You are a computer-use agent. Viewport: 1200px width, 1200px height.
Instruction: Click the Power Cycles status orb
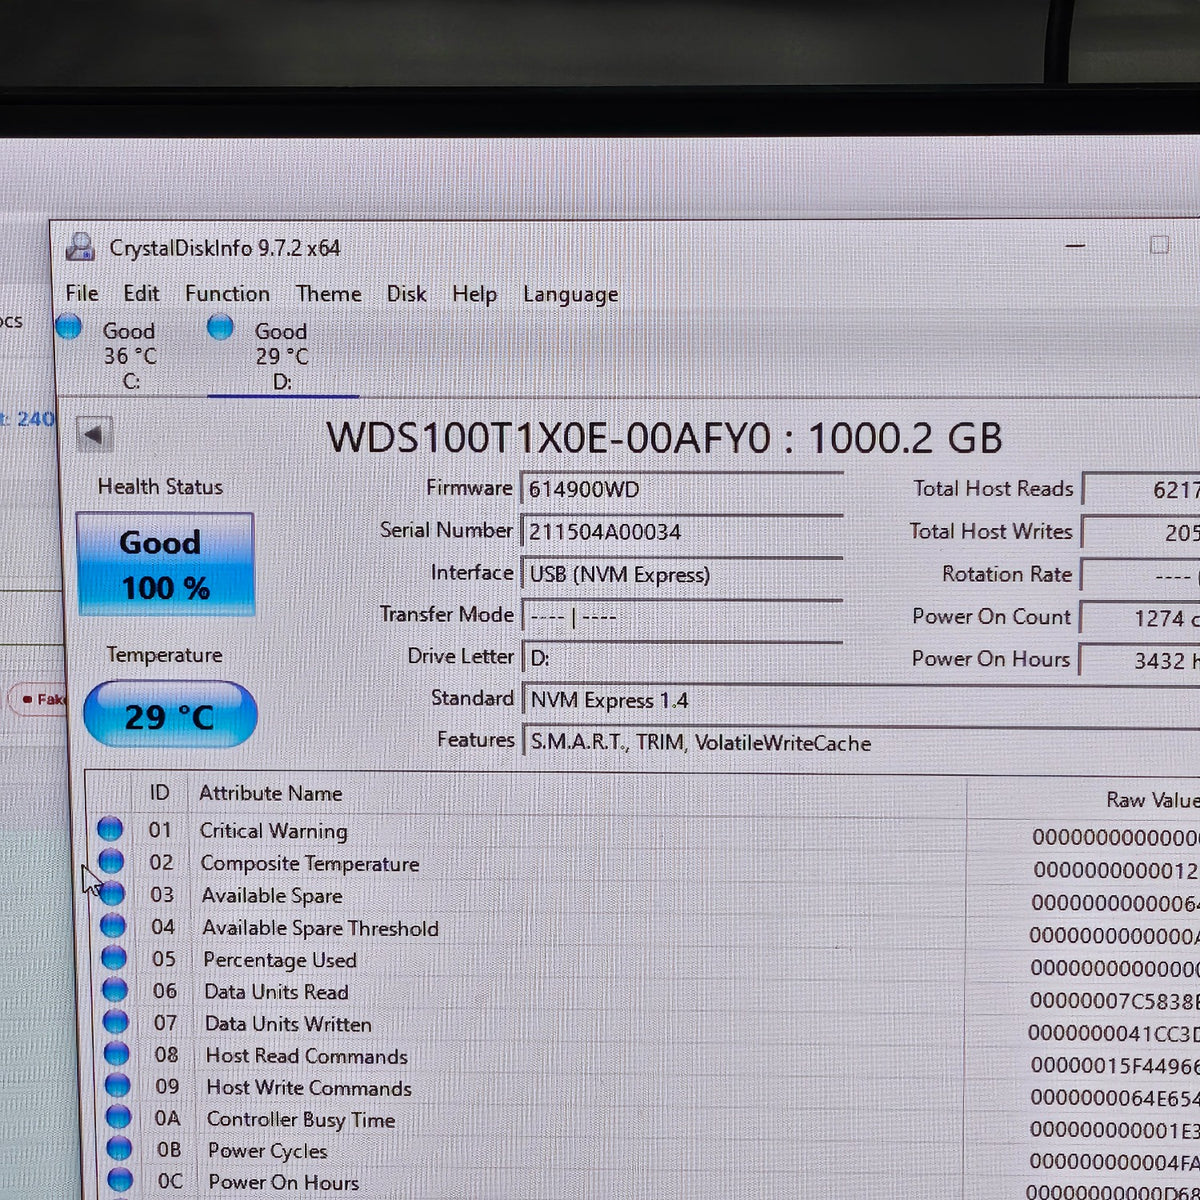[119, 1148]
